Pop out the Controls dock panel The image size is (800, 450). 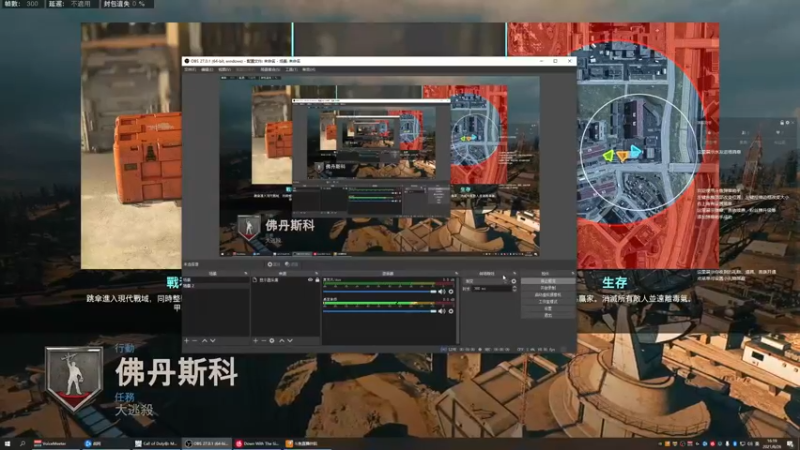(572, 273)
